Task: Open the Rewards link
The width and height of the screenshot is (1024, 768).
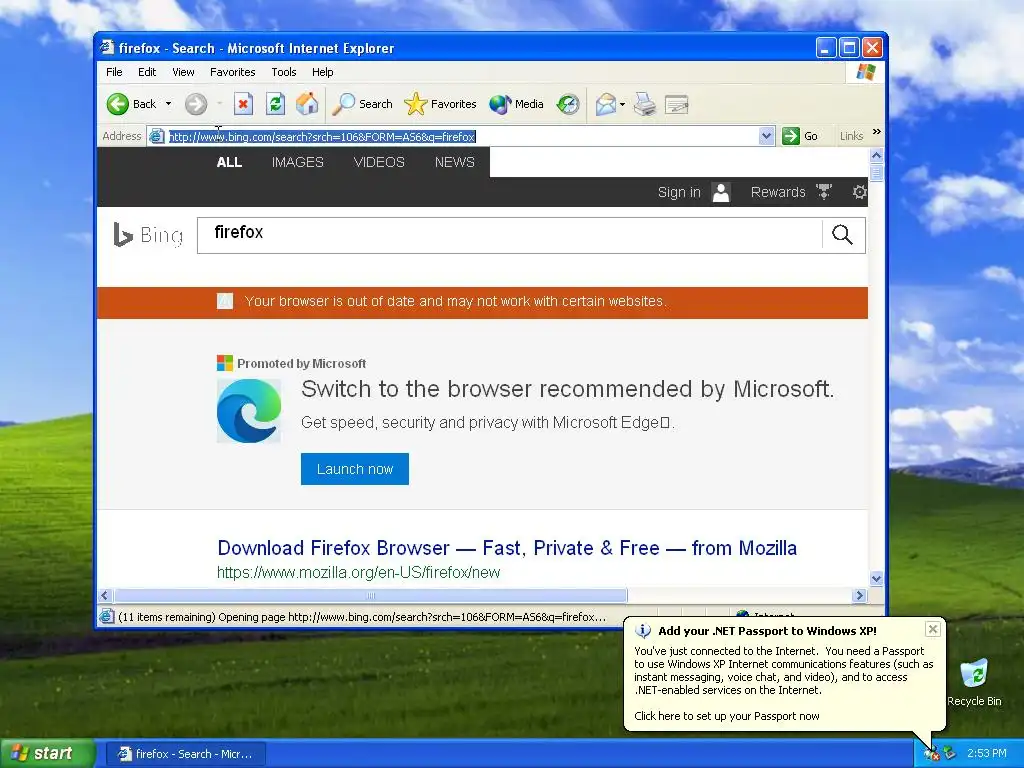Action: point(778,192)
